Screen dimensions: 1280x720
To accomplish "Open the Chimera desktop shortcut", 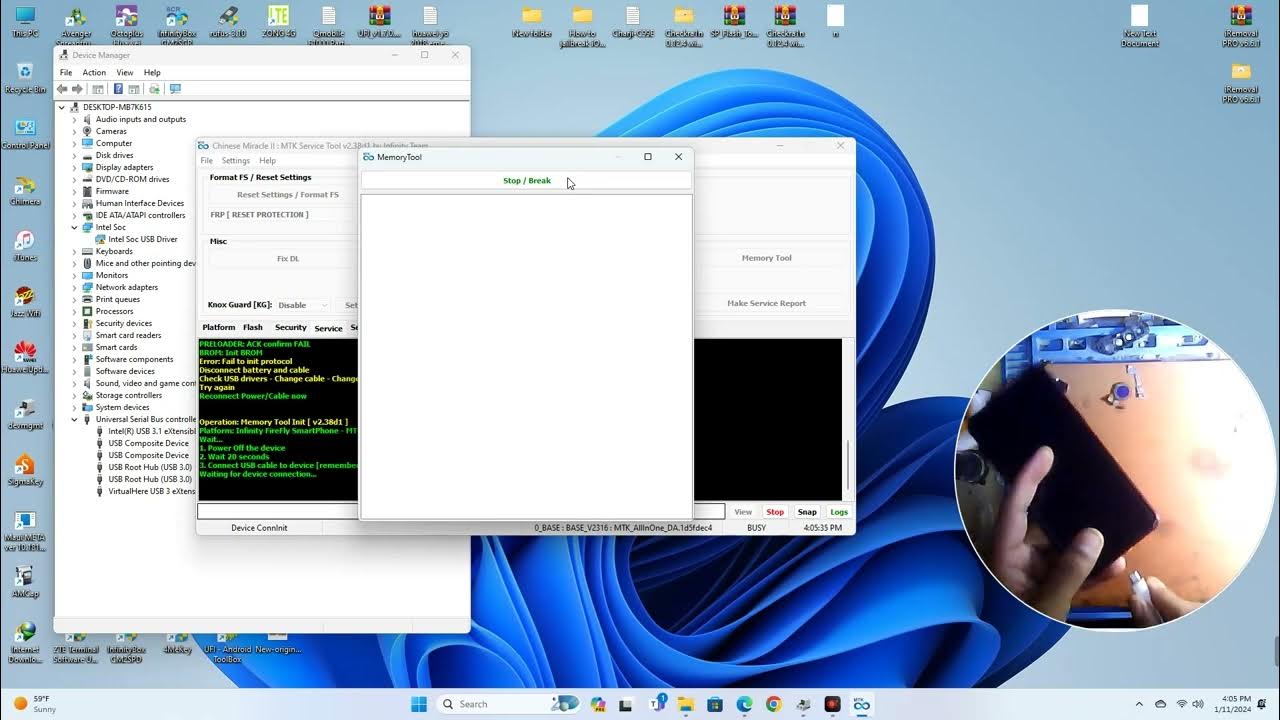I will point(25,190).
